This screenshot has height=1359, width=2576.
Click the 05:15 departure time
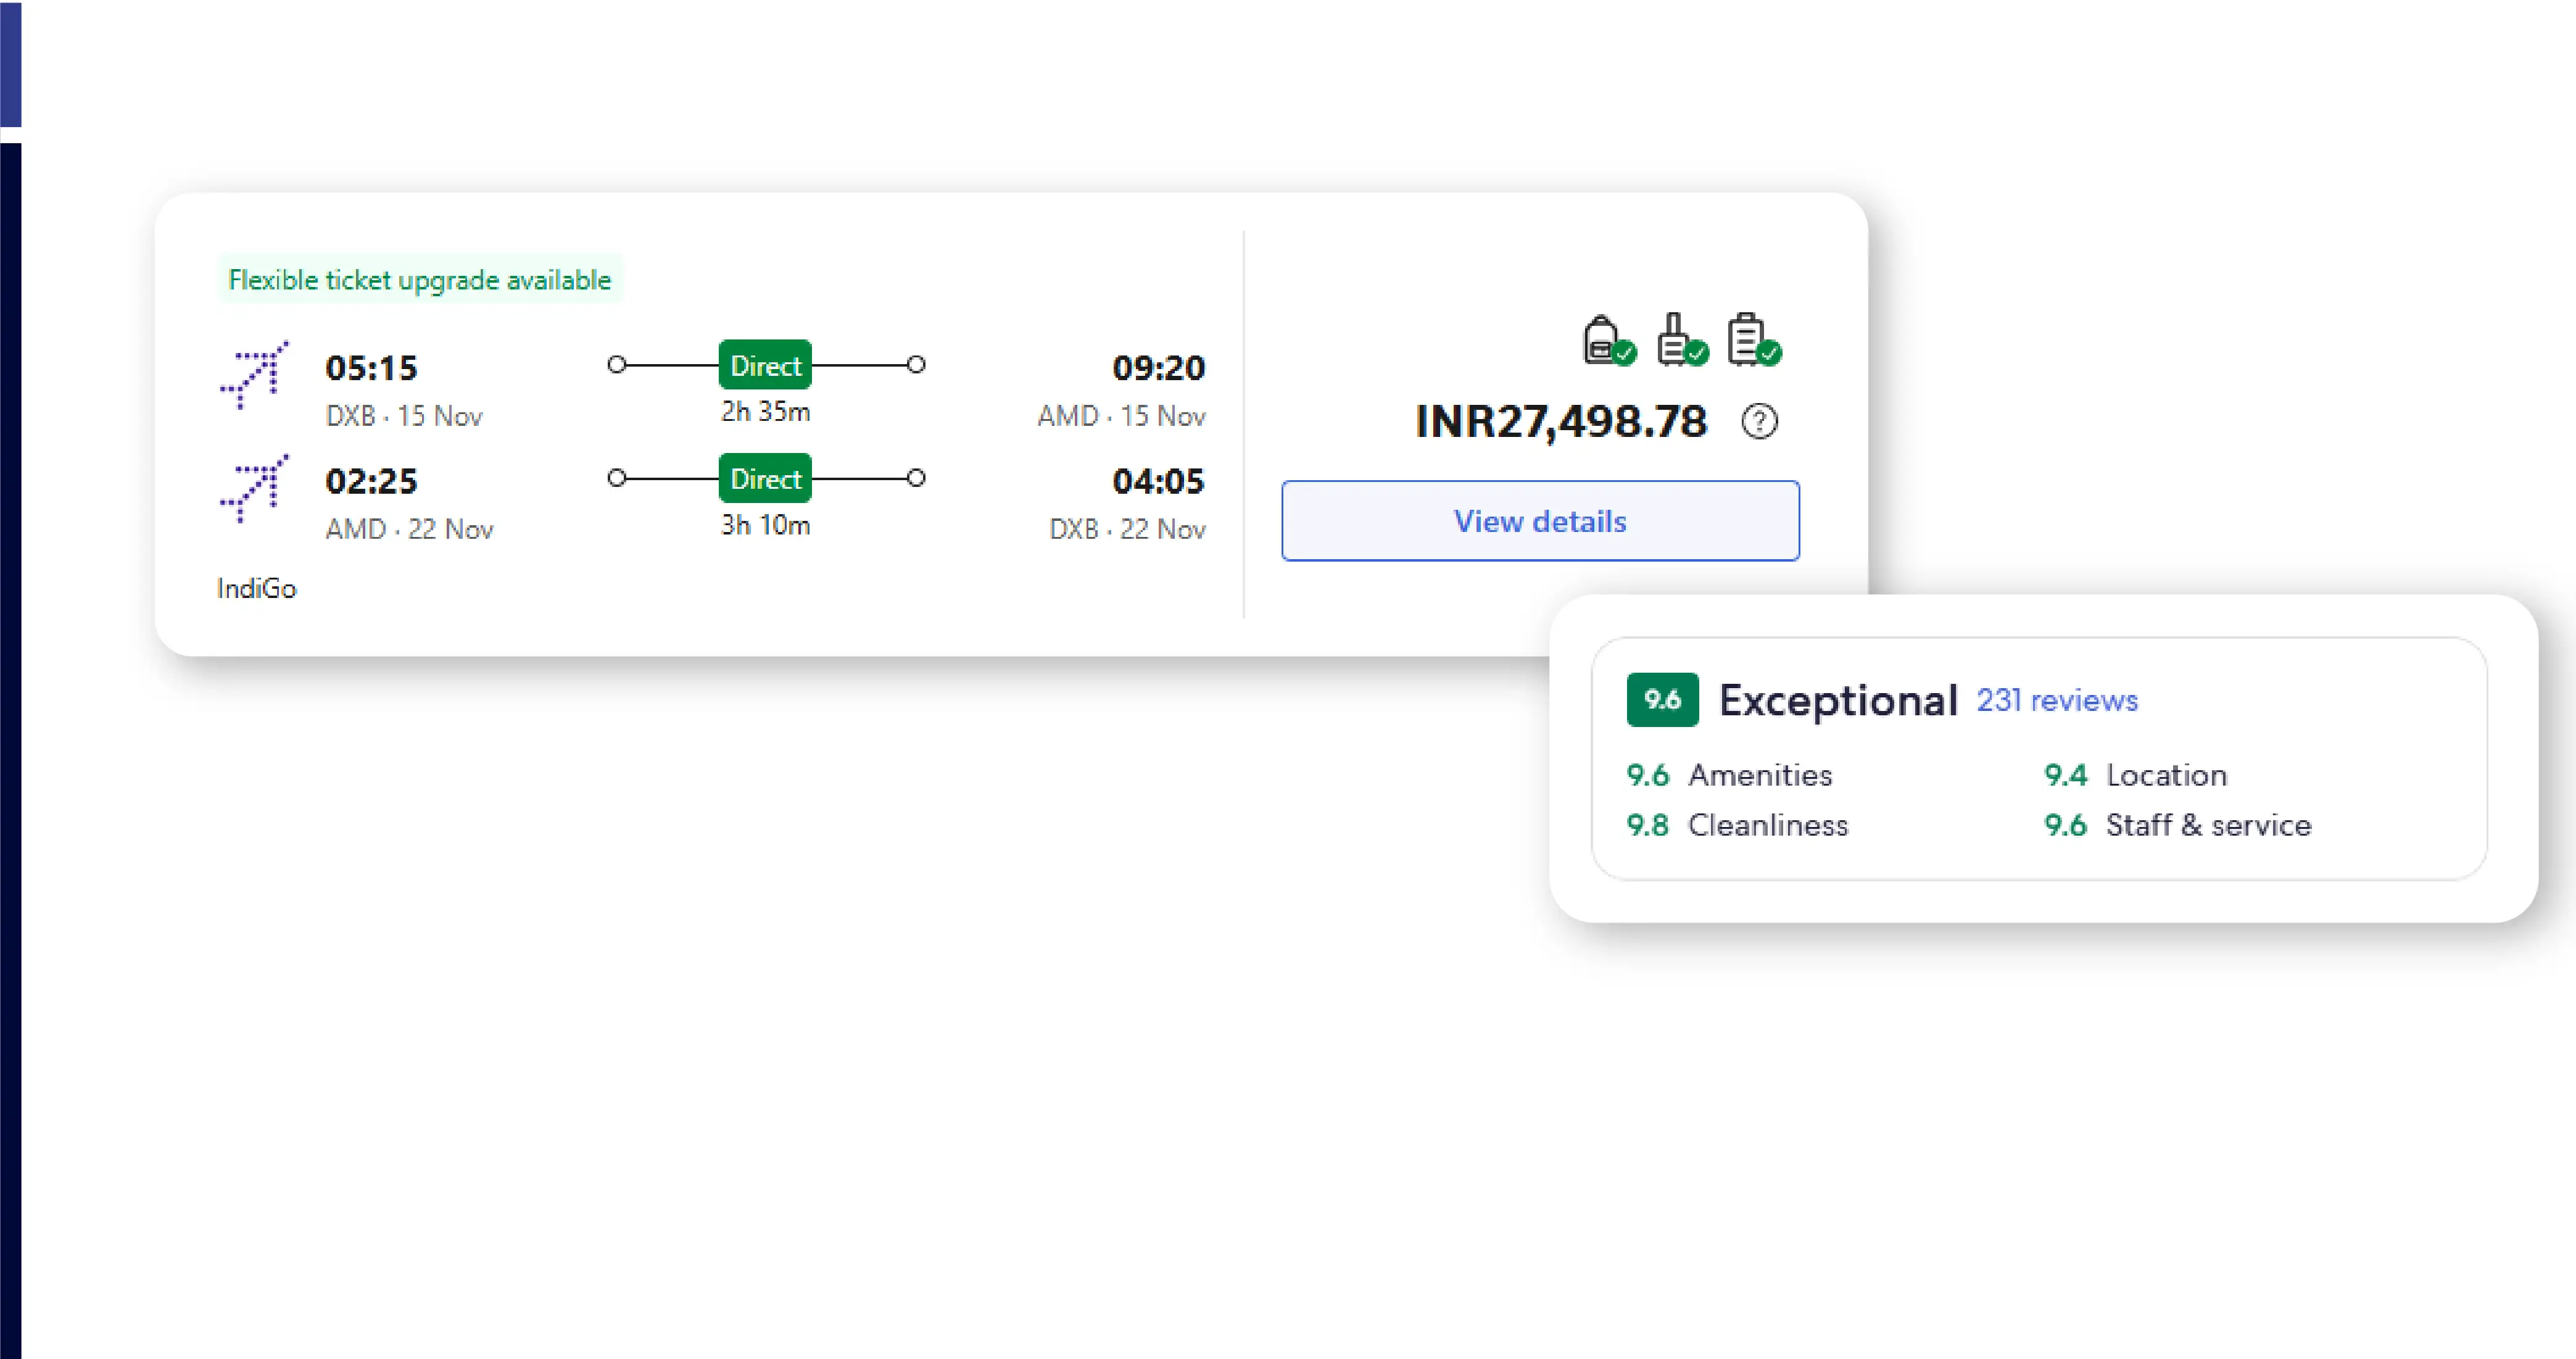[371, 368]
